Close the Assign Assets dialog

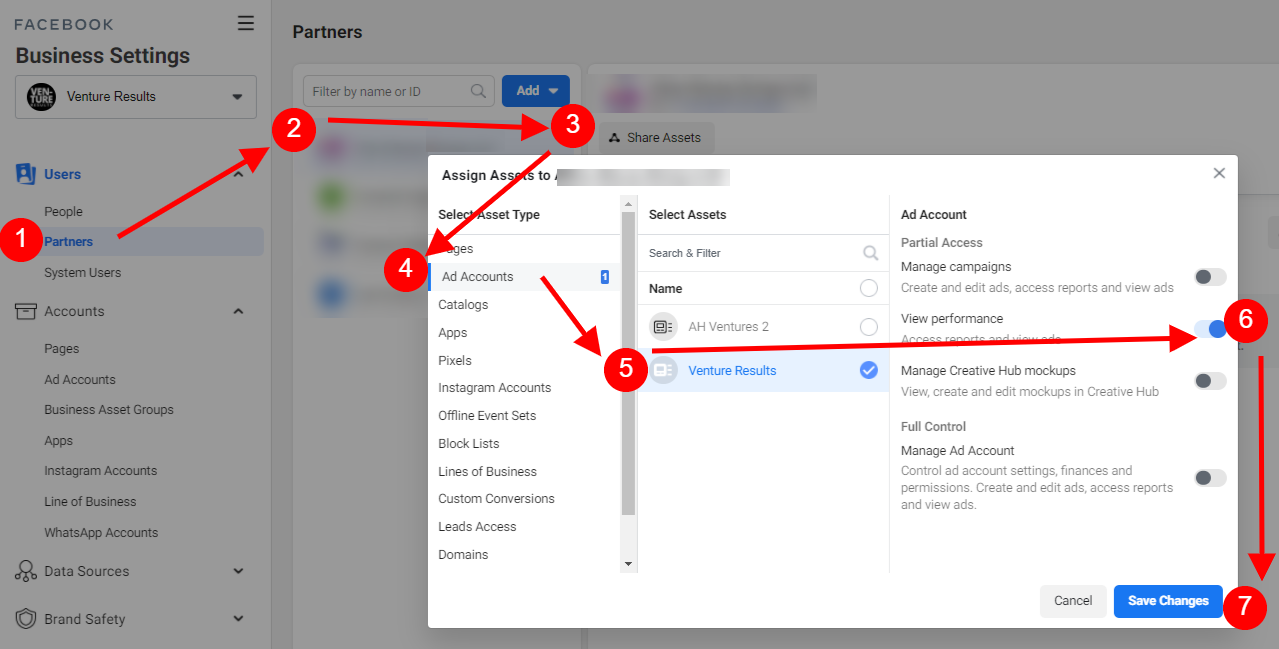[1219, 173]
